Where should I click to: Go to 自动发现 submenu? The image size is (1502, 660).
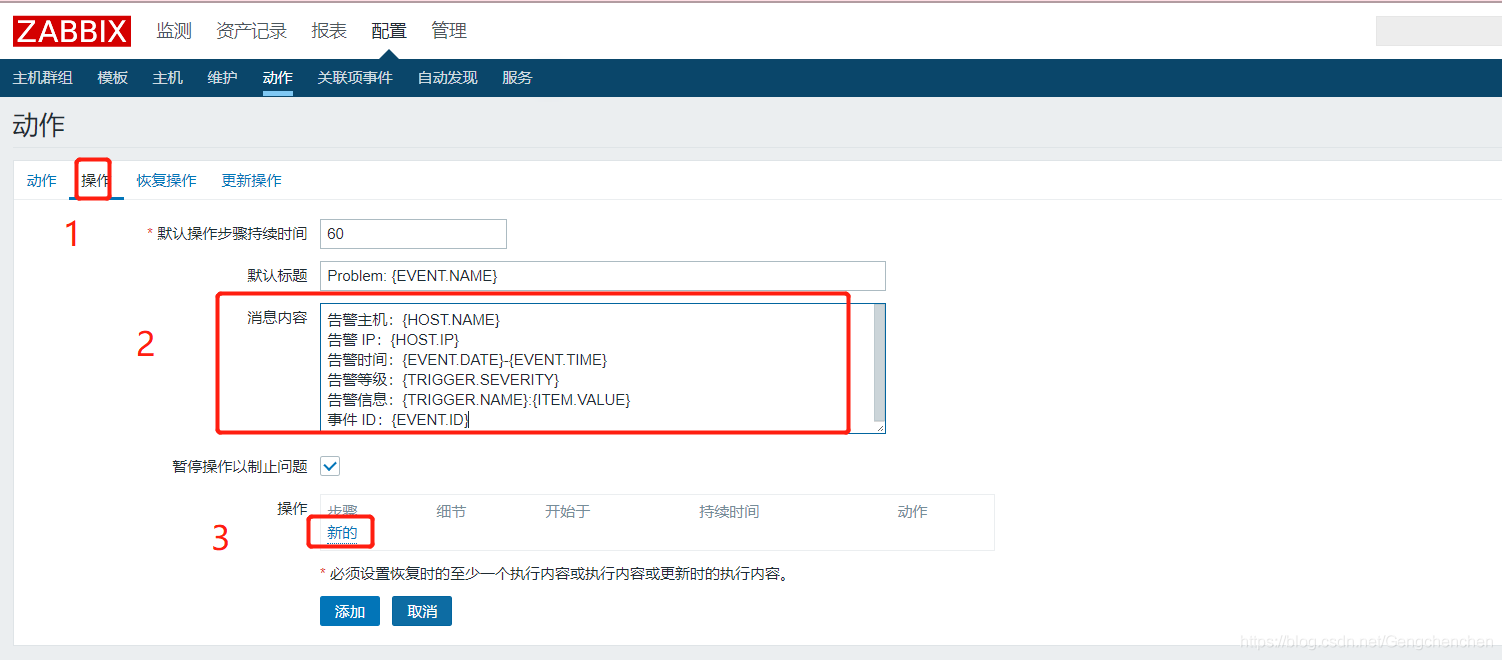[x=448, y=78]
